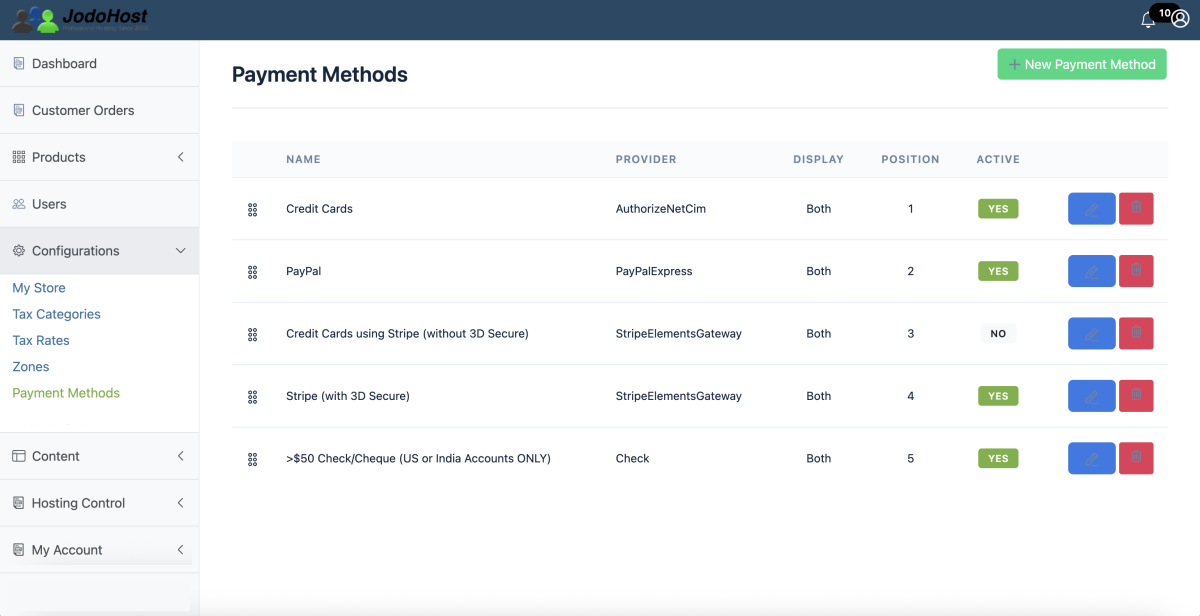This screenshot has width=1200, height=616.
Task: Click drag handle for Check/Cheque row
Action: pos(252,459)
